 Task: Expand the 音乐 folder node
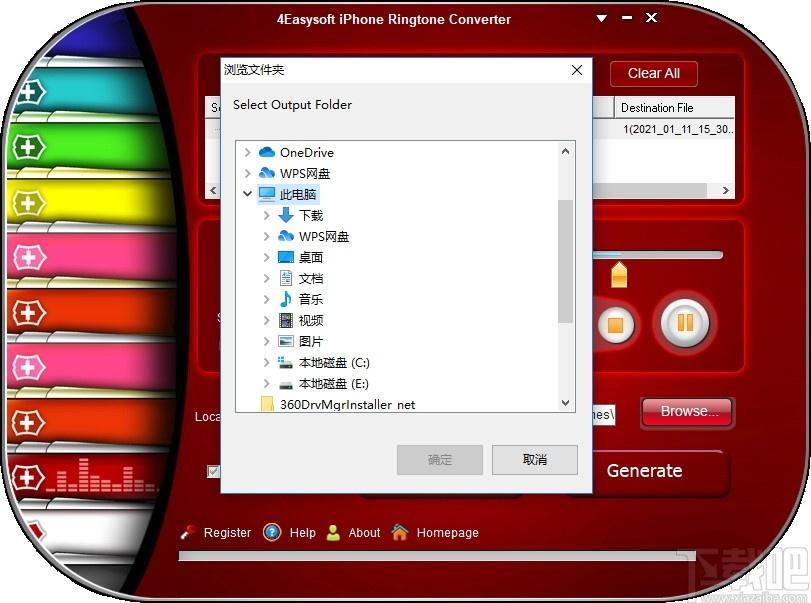click(x=266, y=299)
